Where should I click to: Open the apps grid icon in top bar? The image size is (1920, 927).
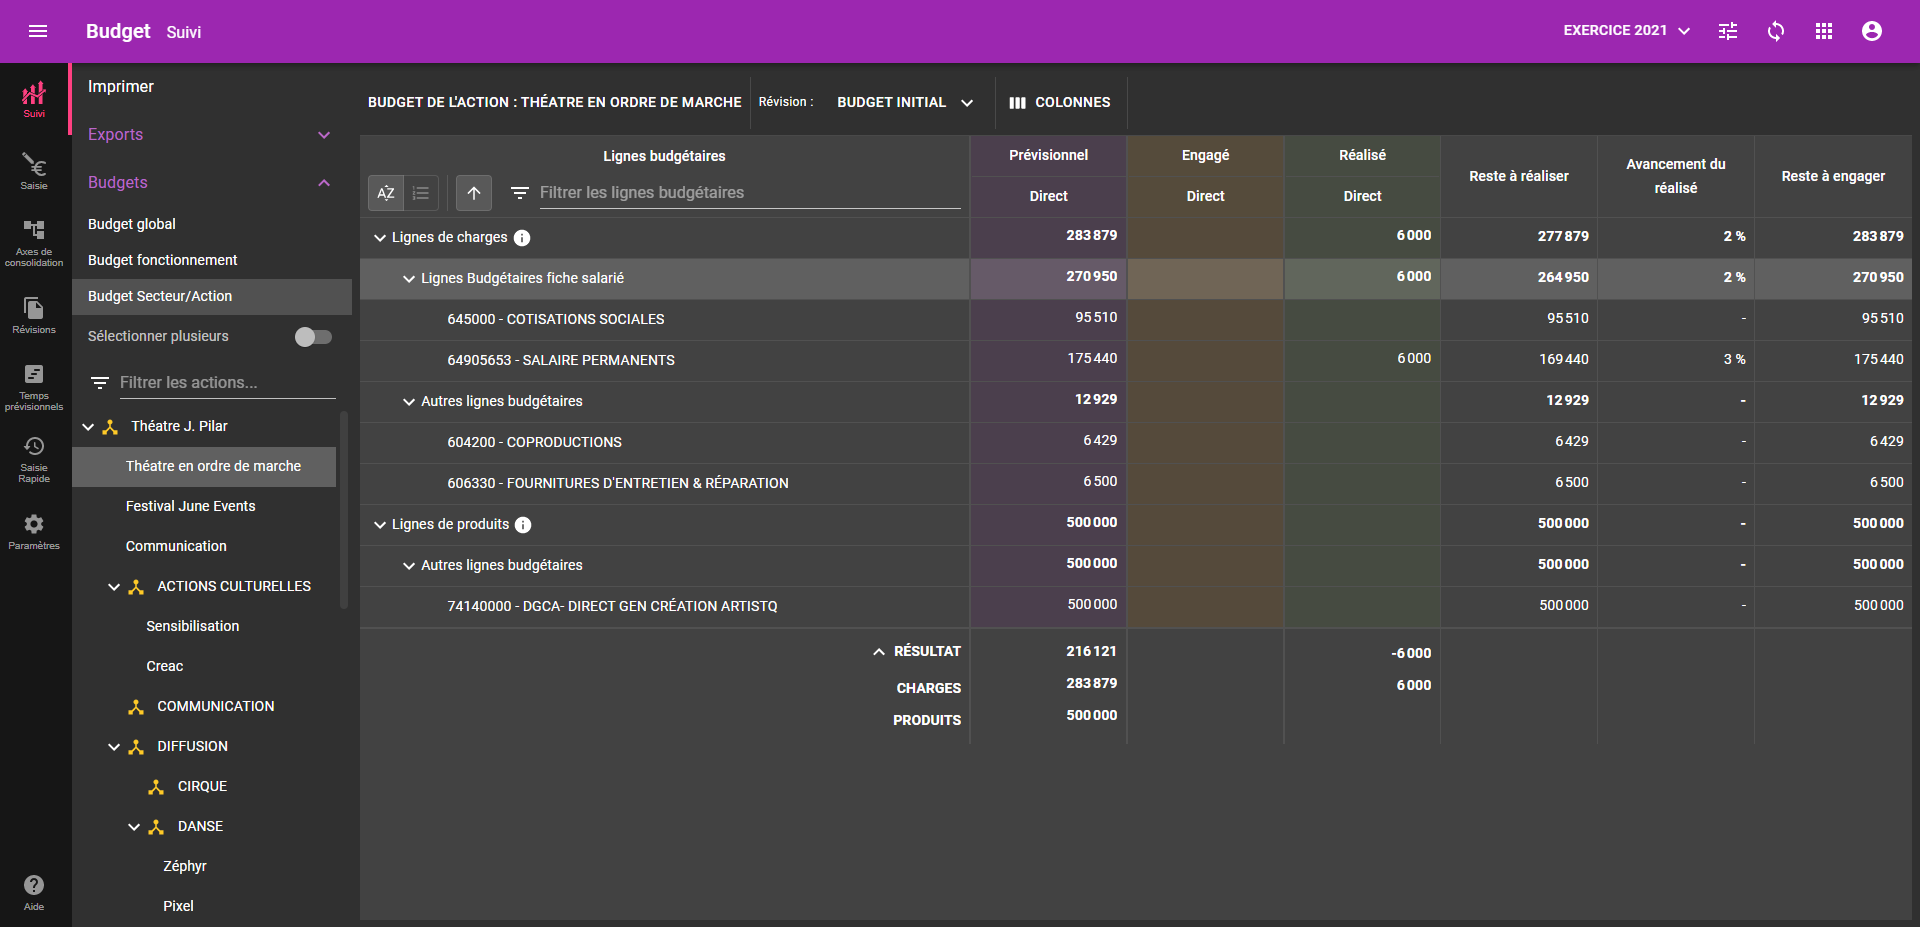1824,31
